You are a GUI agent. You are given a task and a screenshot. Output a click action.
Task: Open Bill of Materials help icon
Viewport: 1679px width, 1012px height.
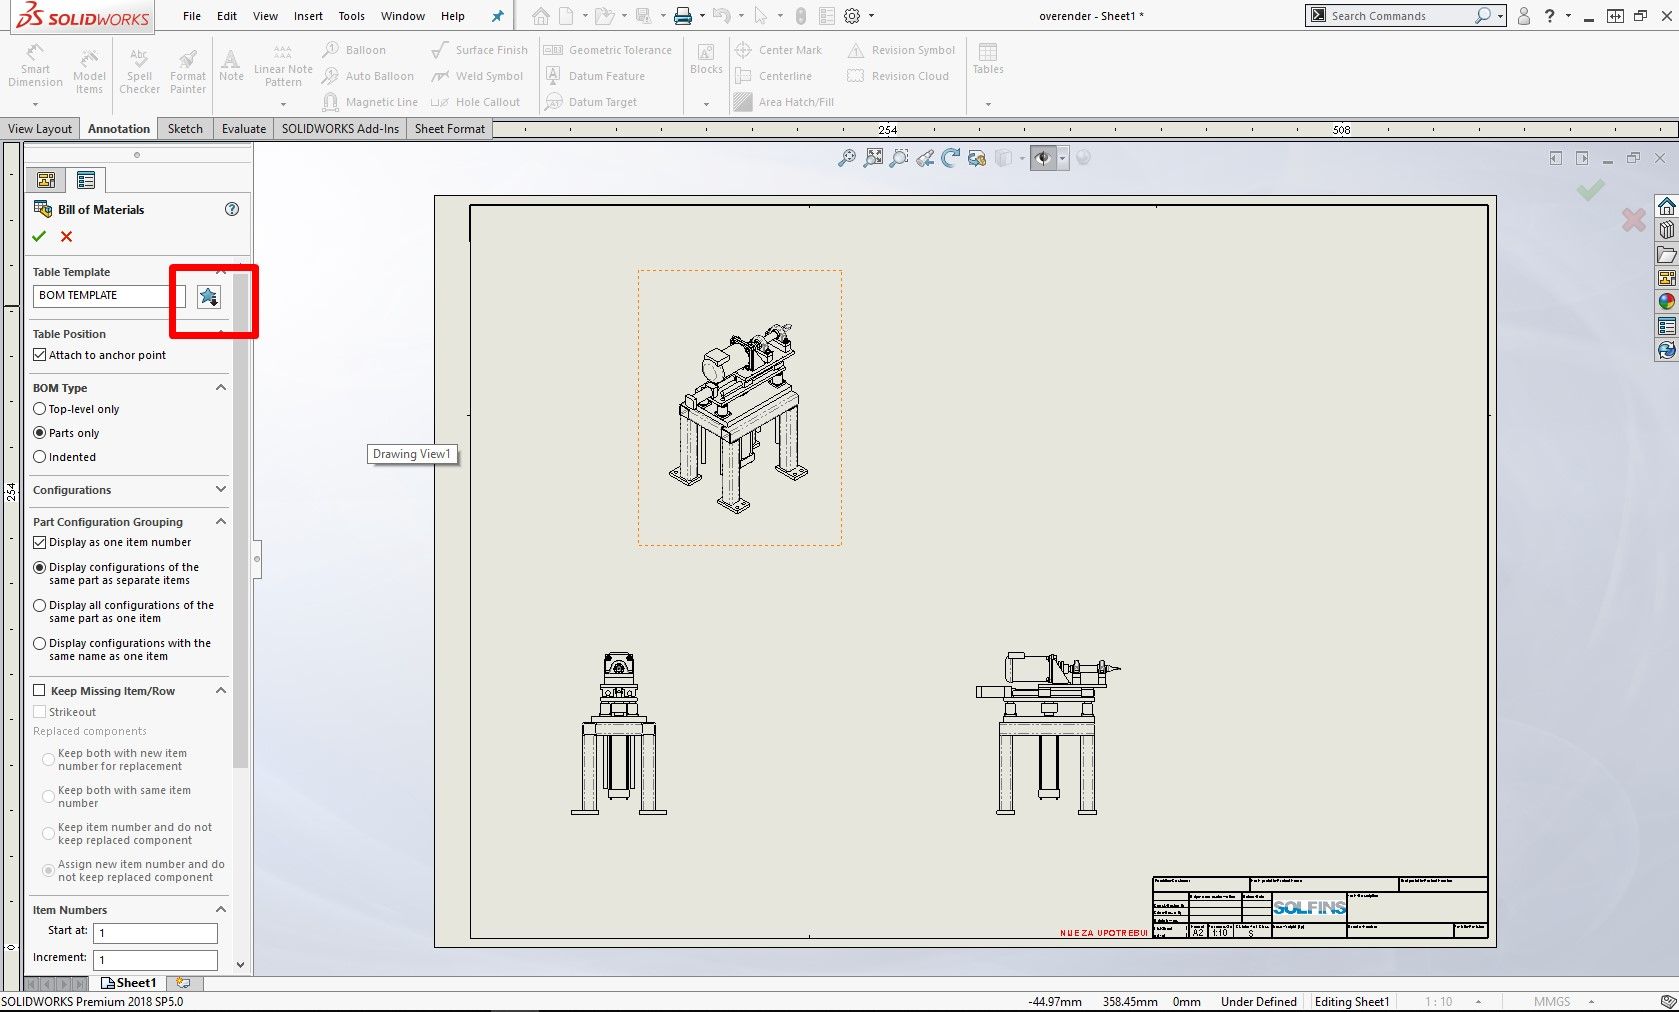(x=232, y=210)
